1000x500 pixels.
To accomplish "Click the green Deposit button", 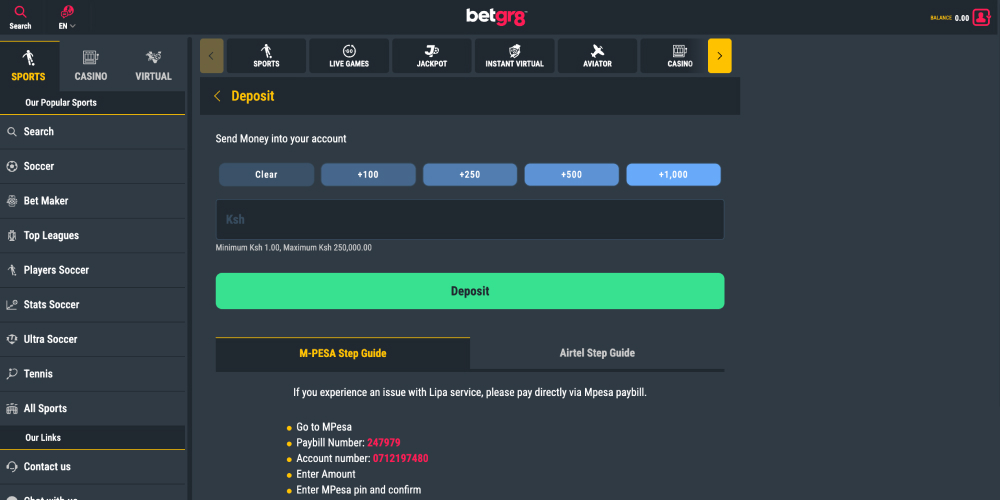I will (470, 291).
